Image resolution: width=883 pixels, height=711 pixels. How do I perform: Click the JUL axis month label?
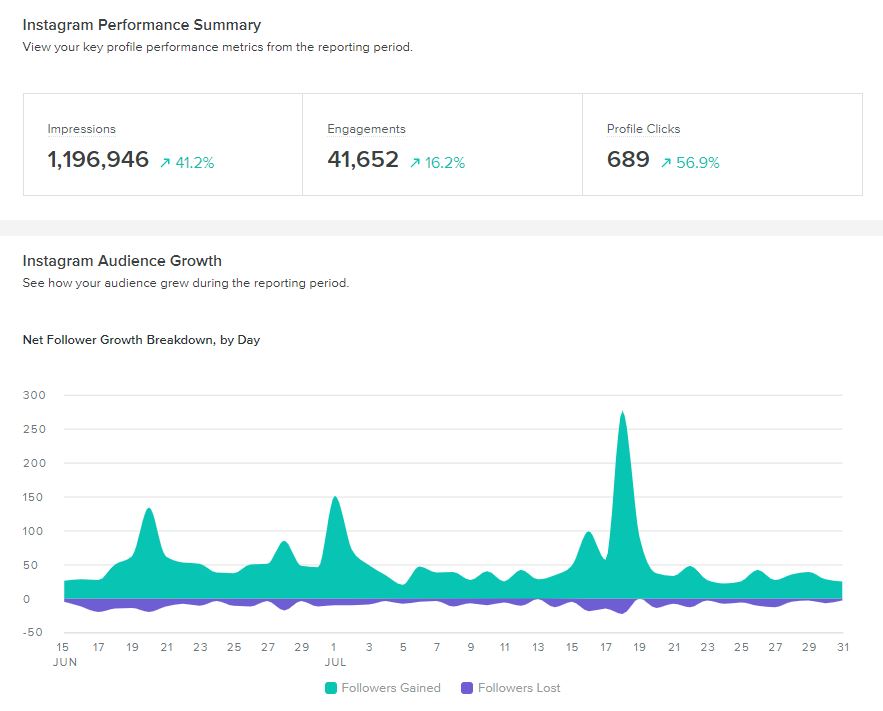click(335, 663)
